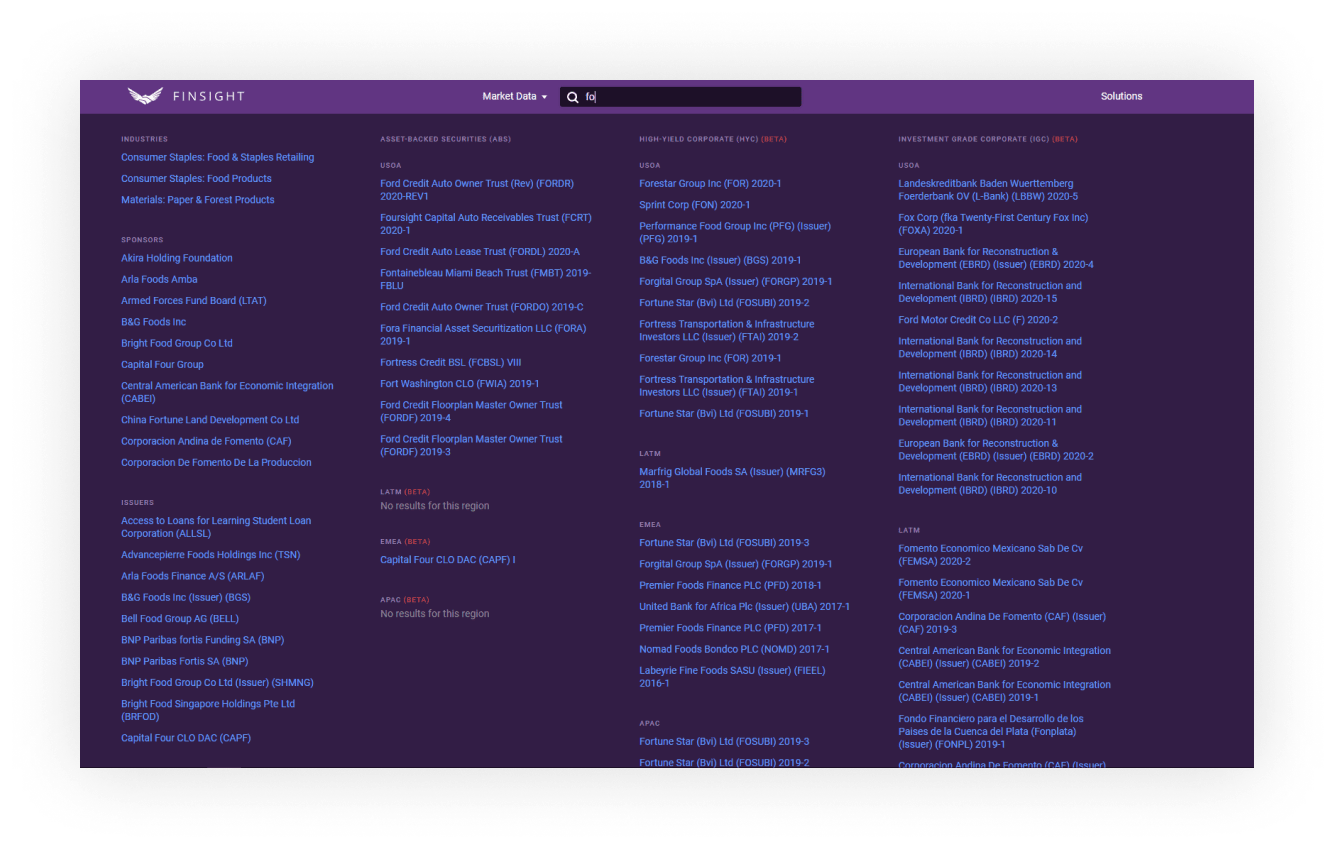This screenshot has width=1334, height=848.
Task: Select Materials: Paper & Forest Products
Action: (197, 199)
